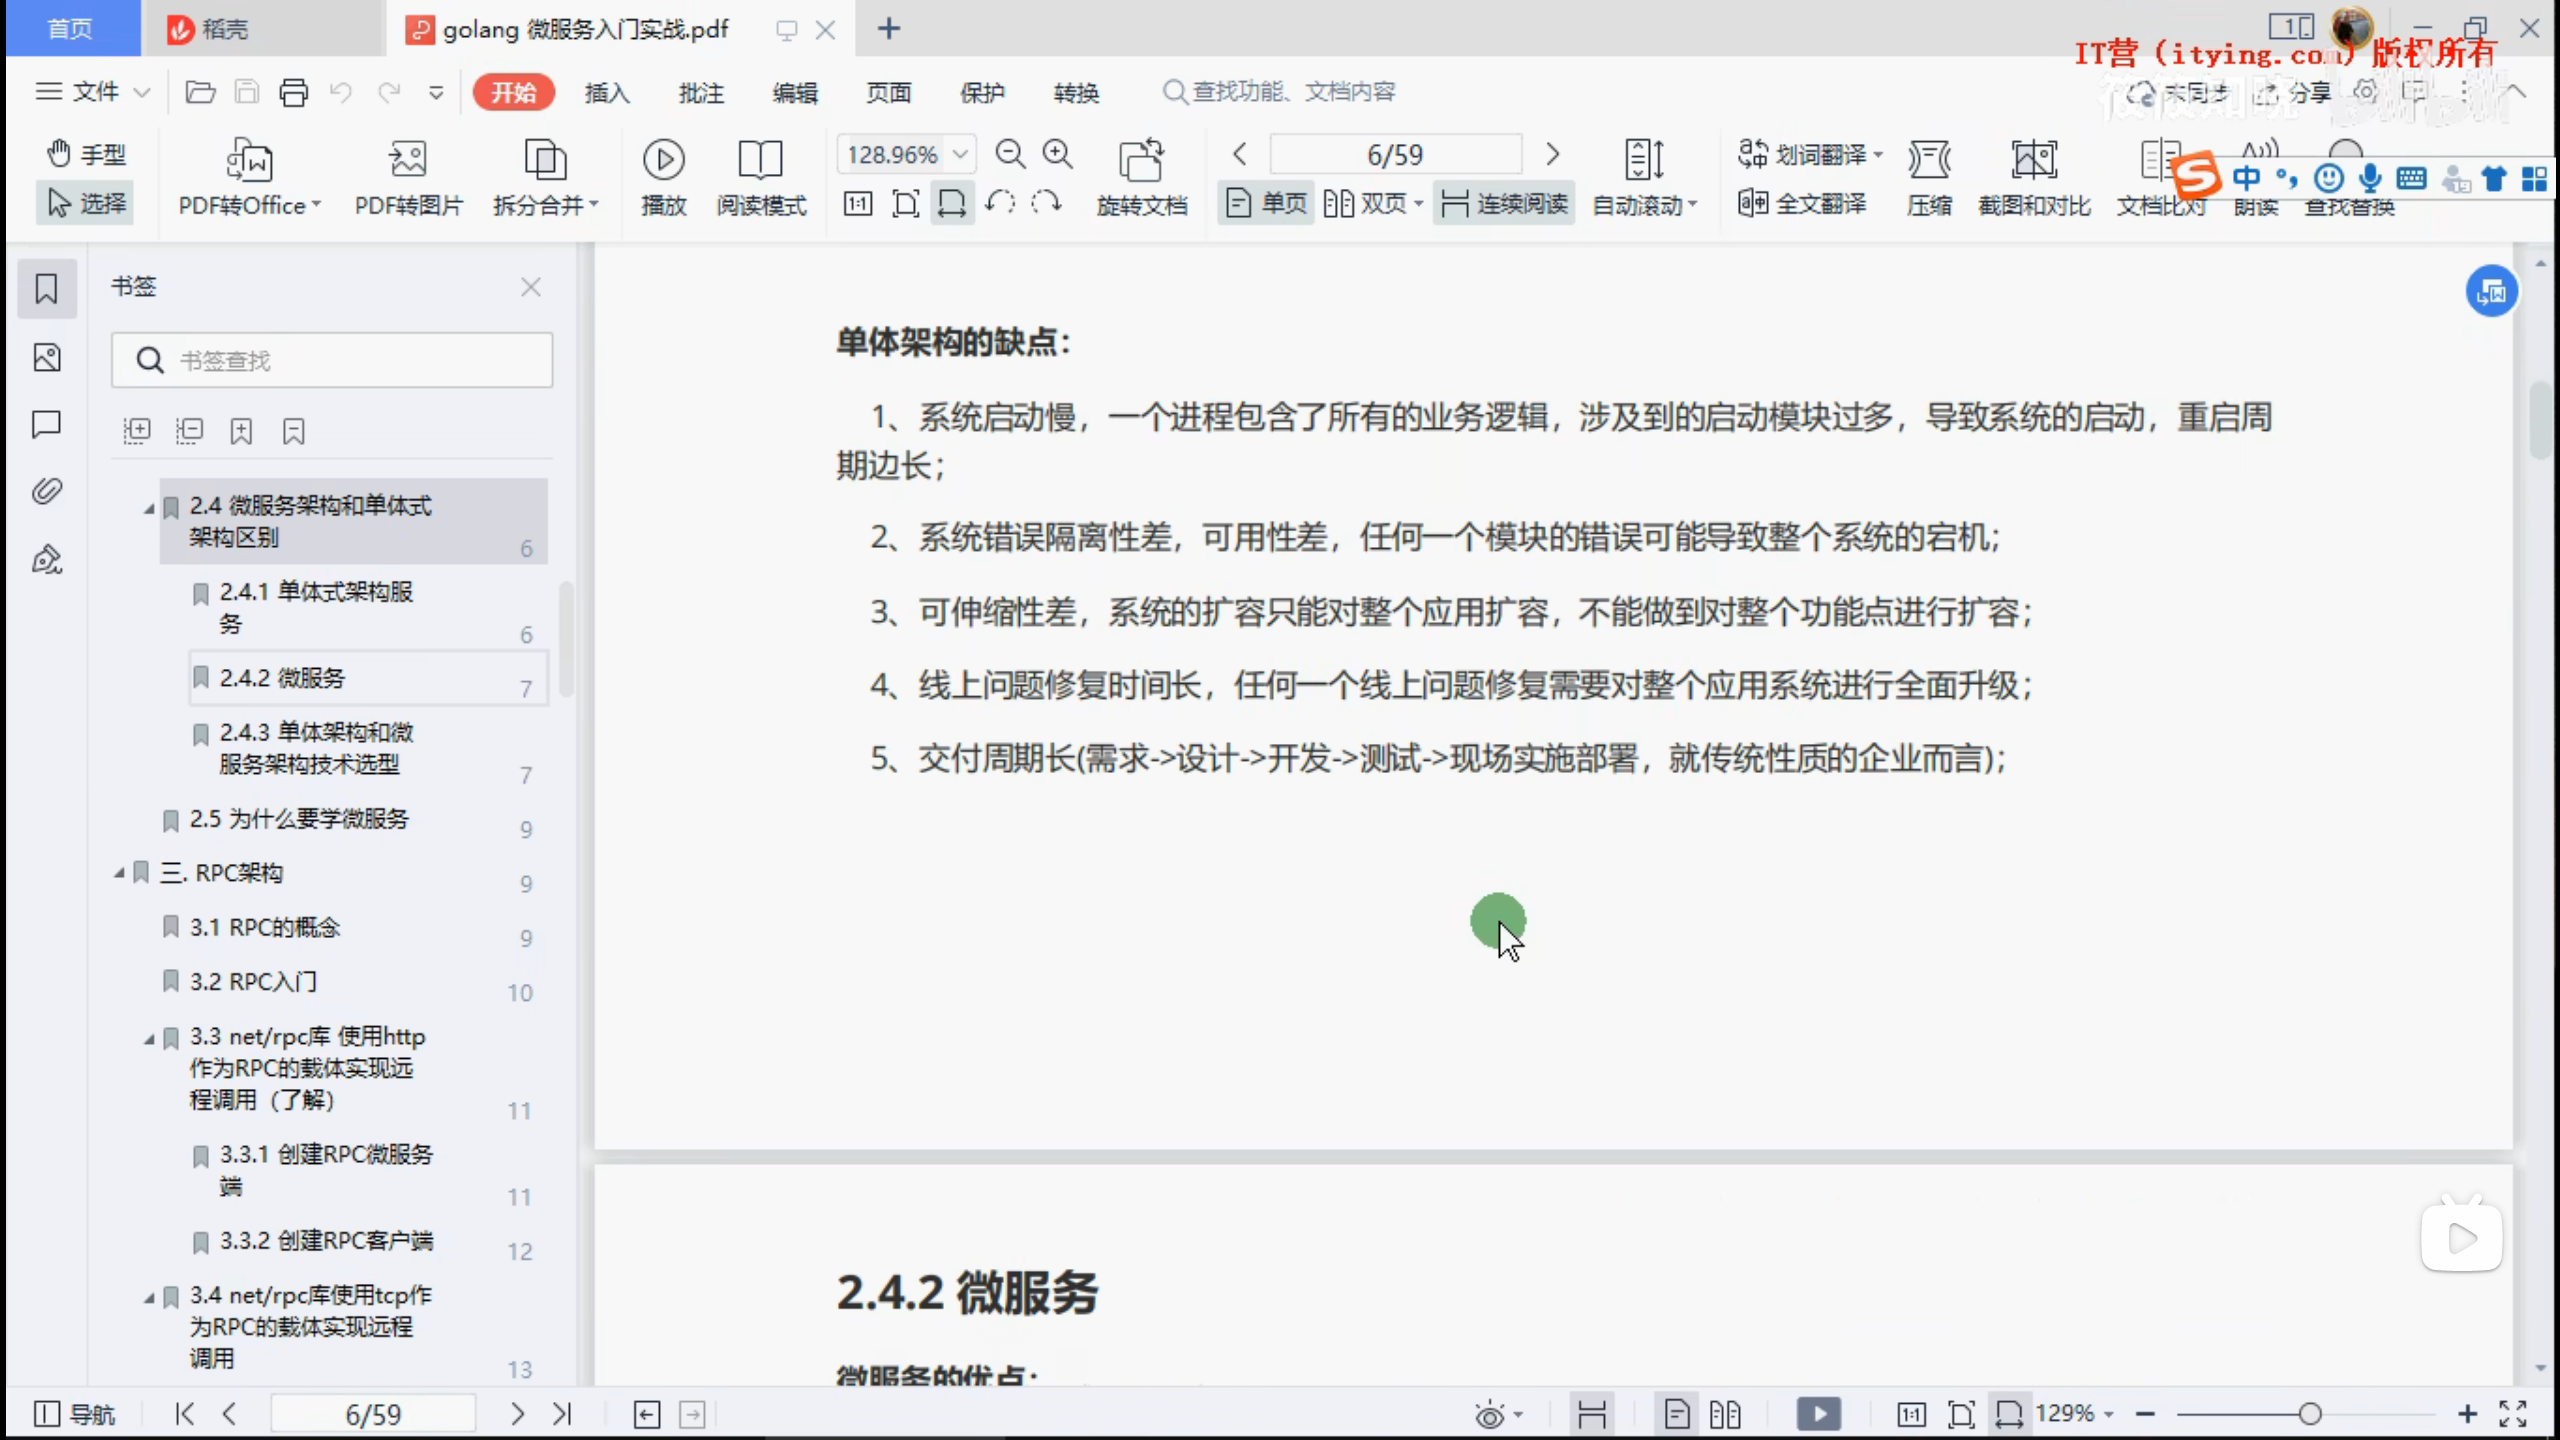Switch to the 开始 ribbon tab

click(514, 92)
